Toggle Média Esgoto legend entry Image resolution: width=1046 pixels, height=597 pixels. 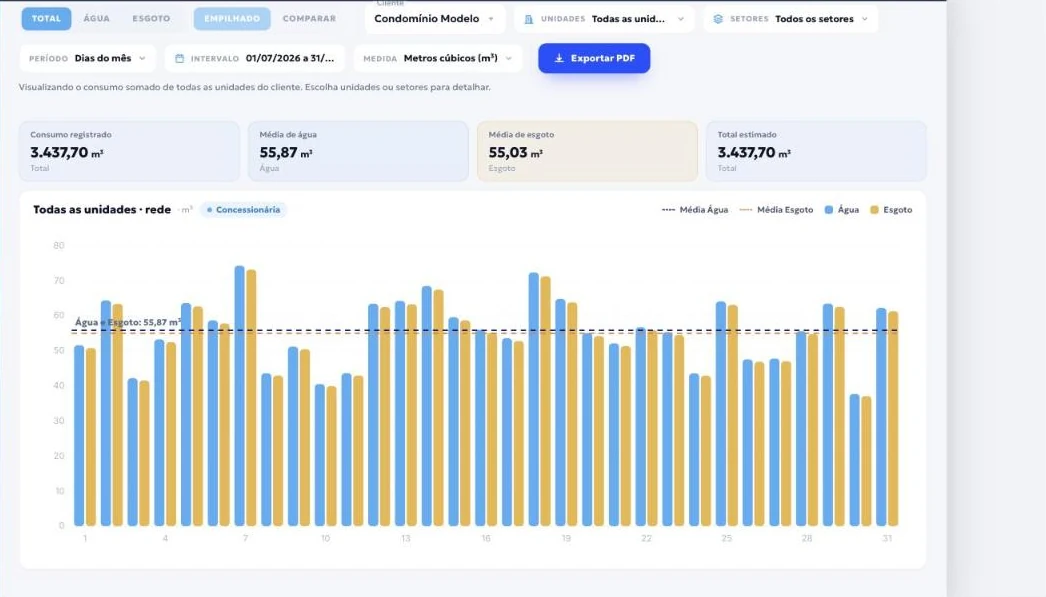(x=776, y=209)
